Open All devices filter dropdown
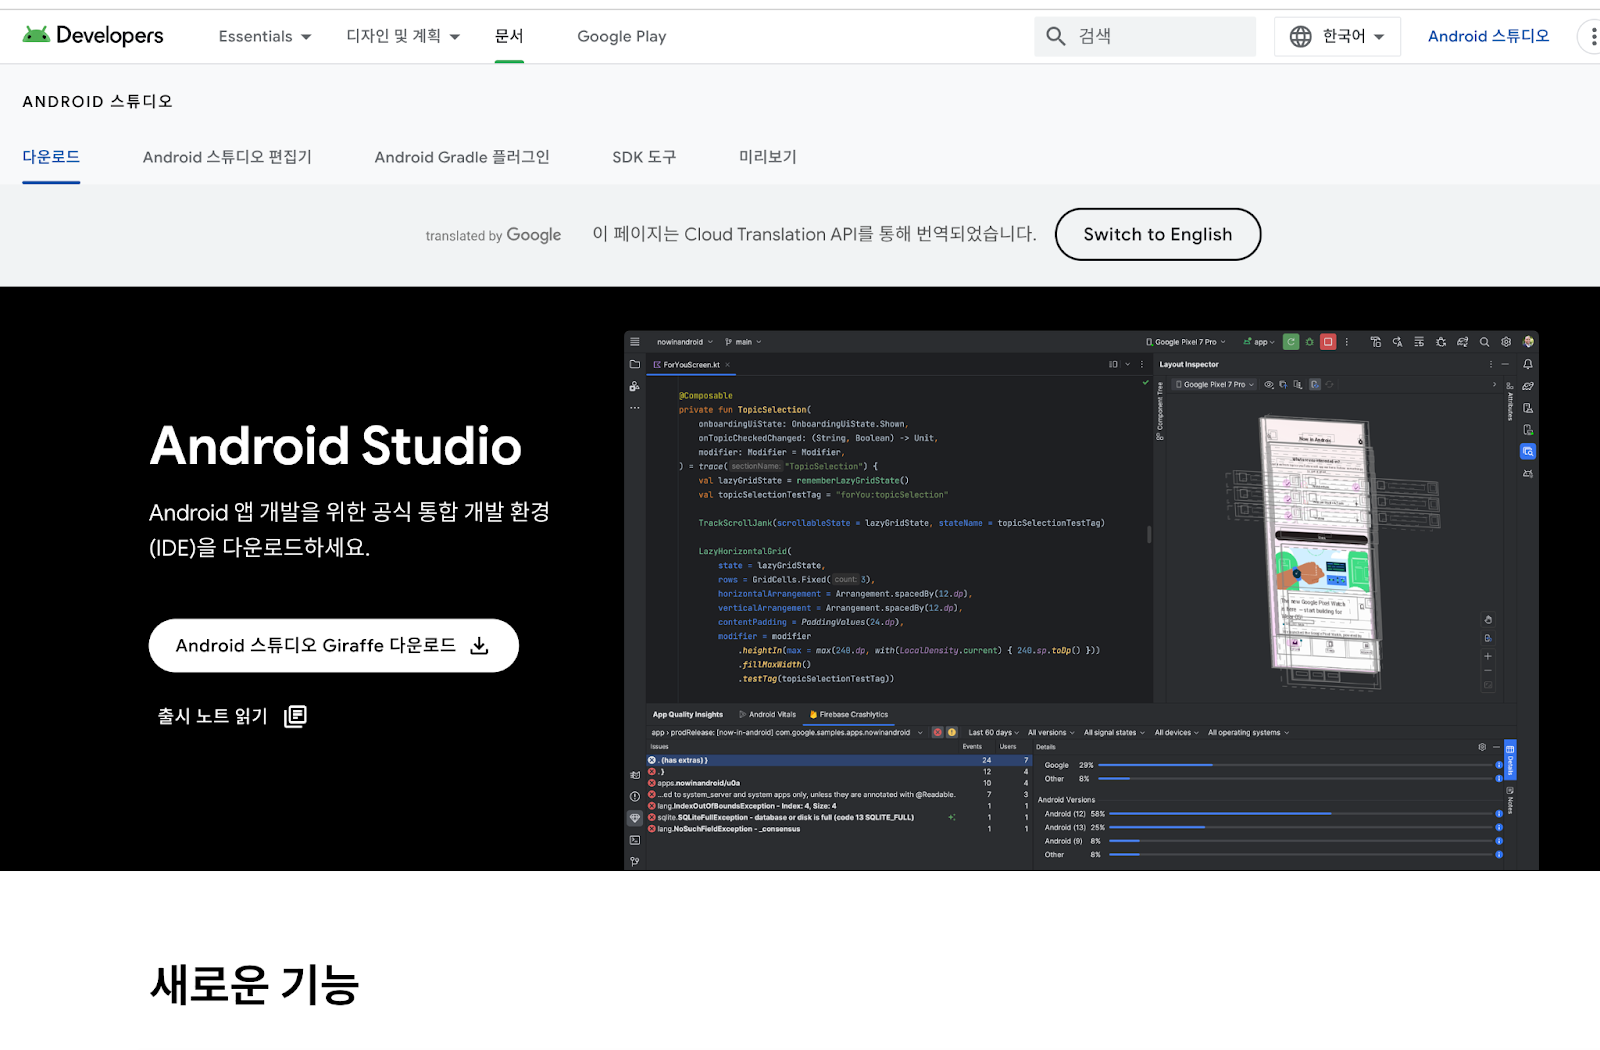This screenshot has height=1050, width=1600. tap(1176, 733)
